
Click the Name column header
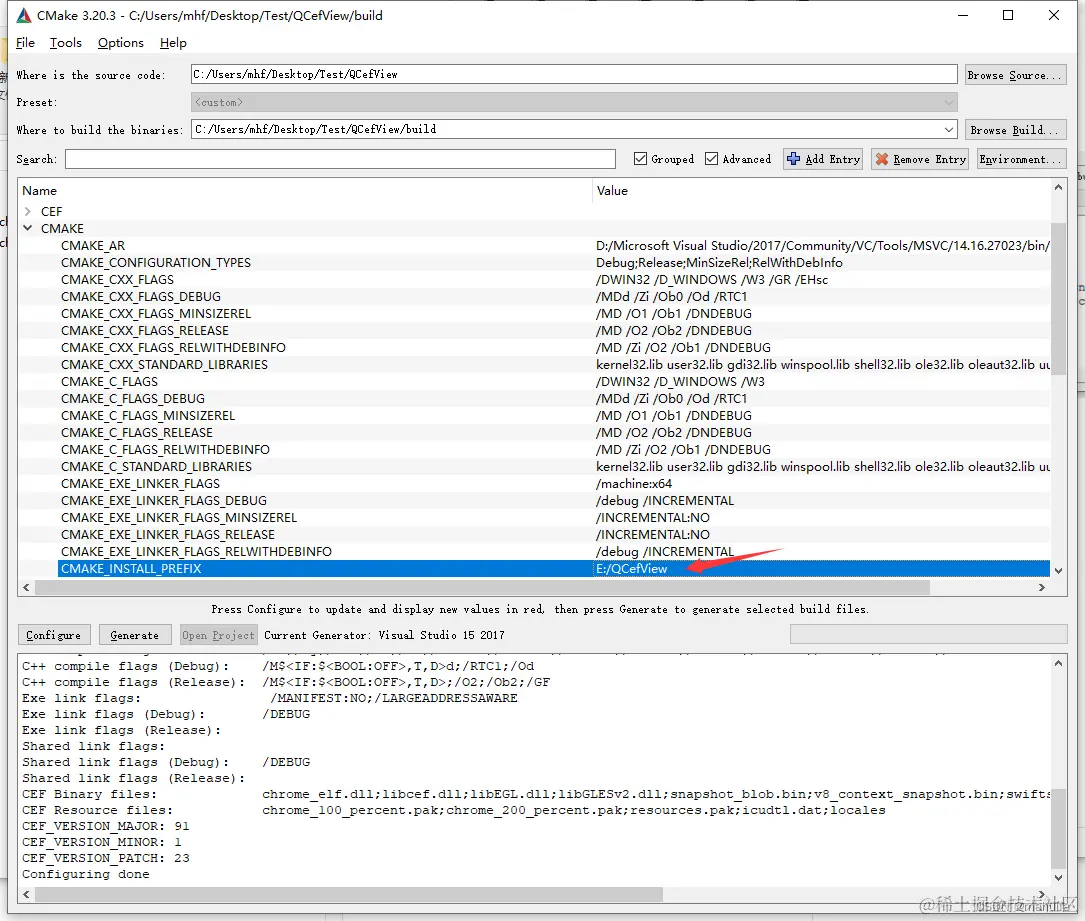click(39, 190)
